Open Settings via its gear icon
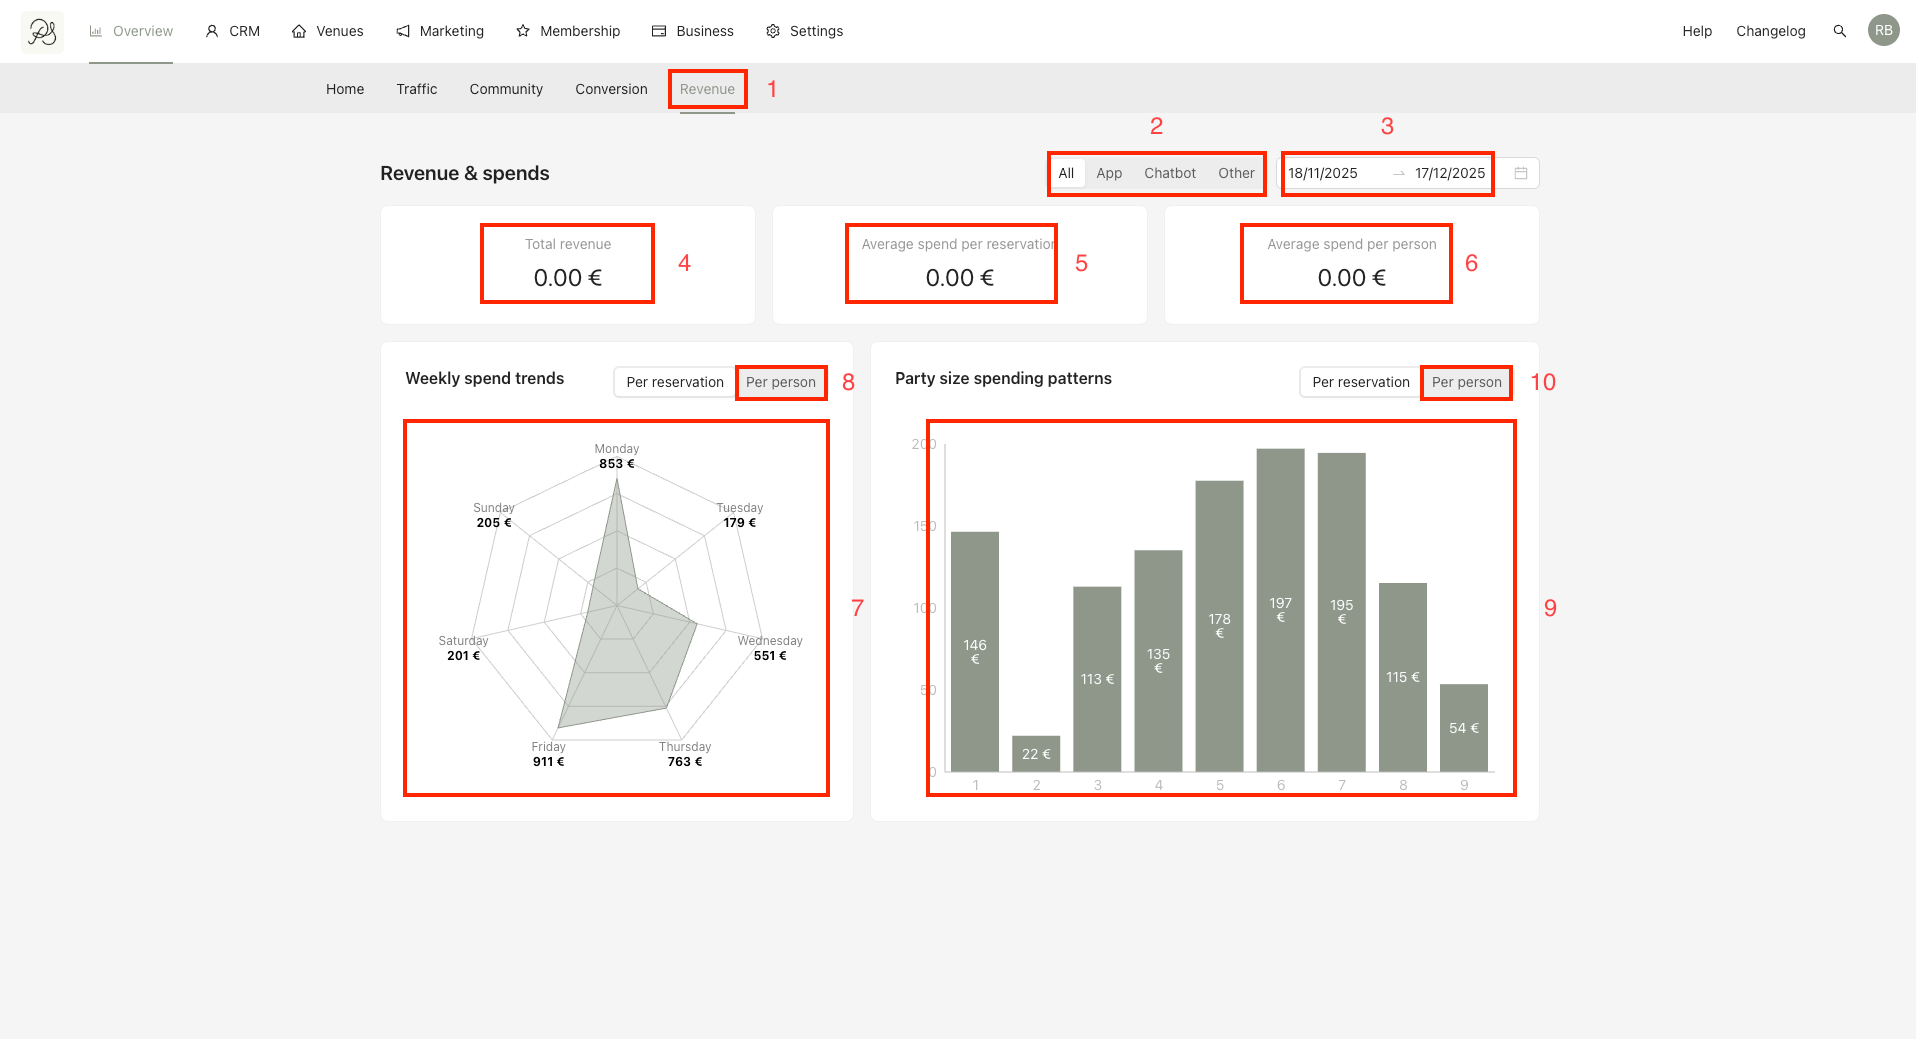 773,31
